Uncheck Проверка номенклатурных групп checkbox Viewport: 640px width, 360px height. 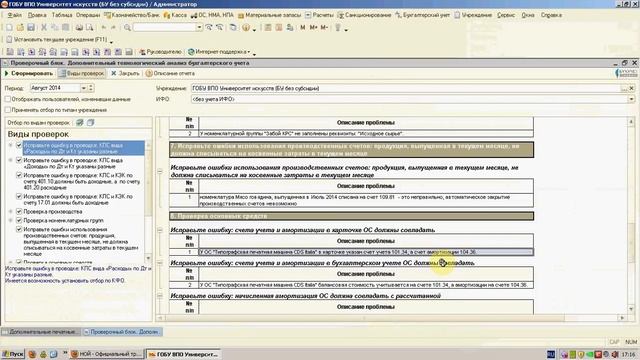click(19, 220)
